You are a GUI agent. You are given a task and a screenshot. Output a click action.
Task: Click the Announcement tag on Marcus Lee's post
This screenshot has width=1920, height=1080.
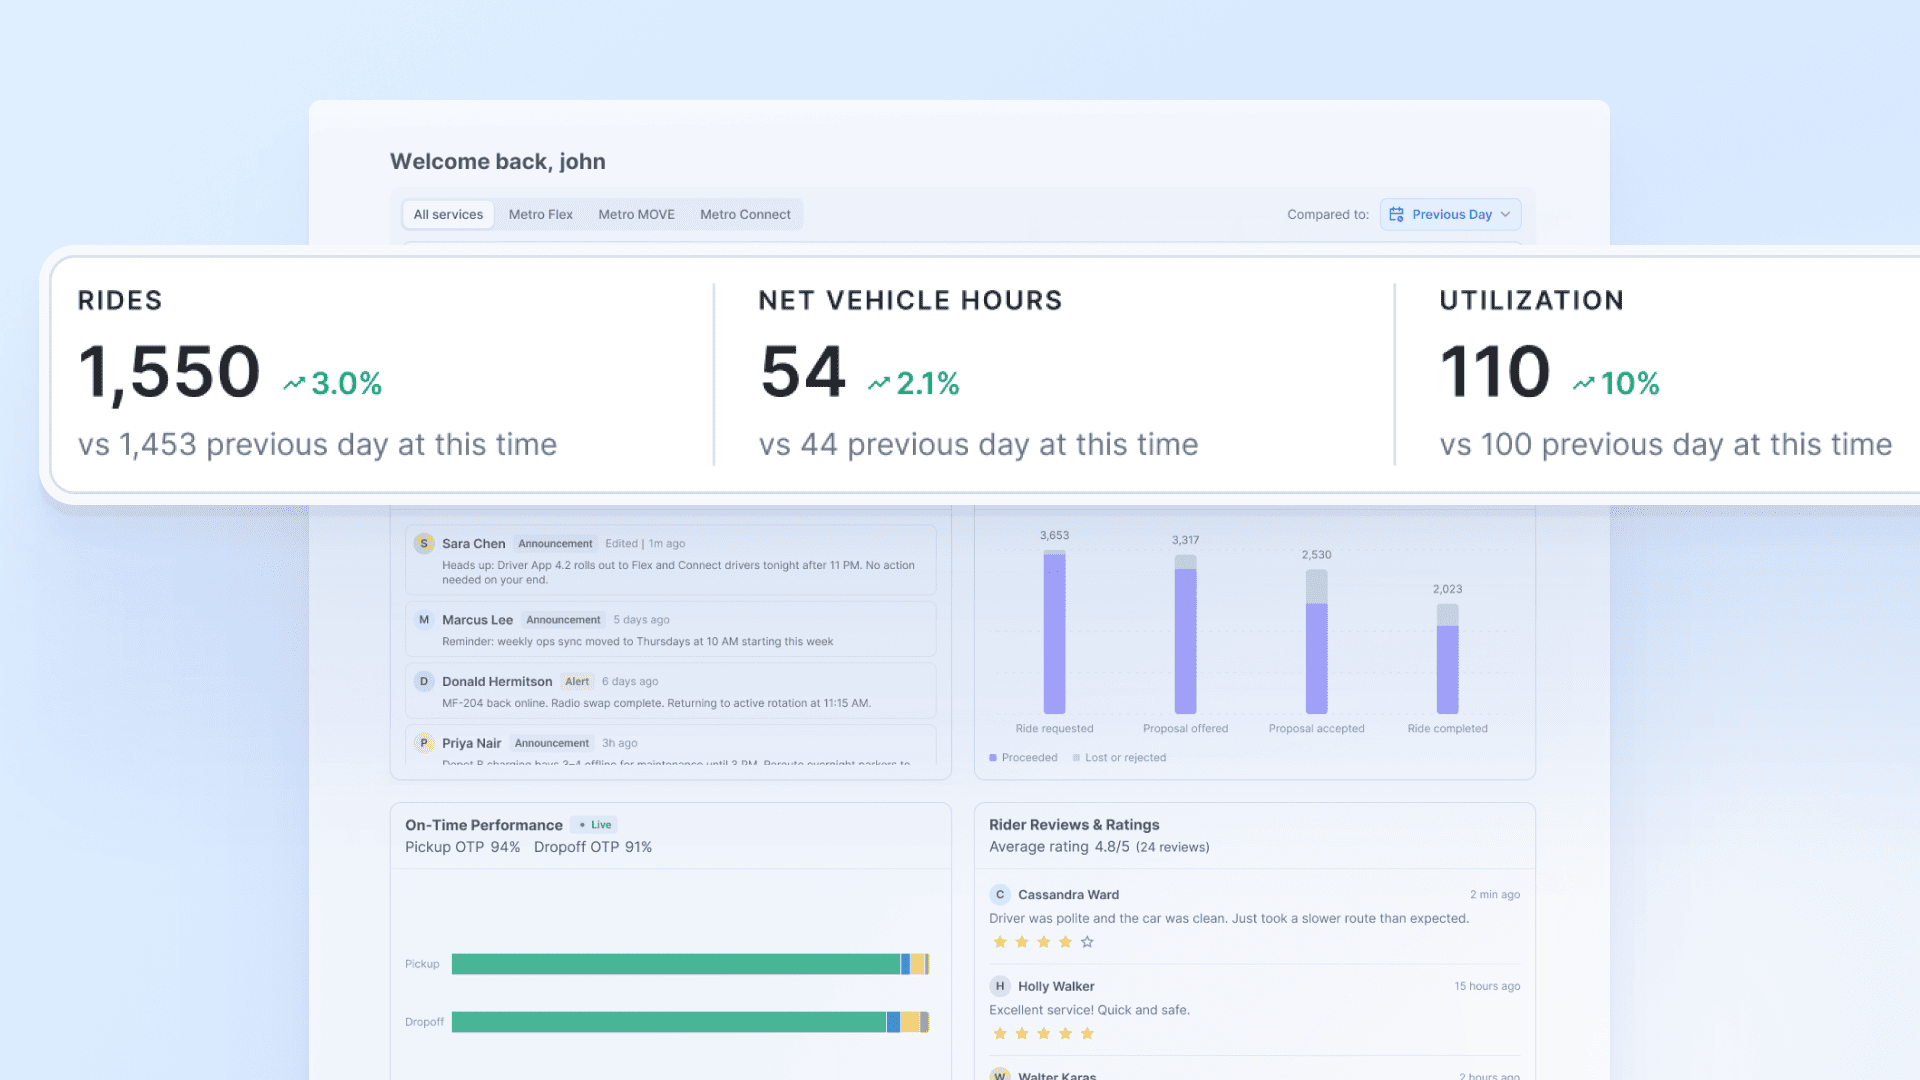tap(563, 620)
